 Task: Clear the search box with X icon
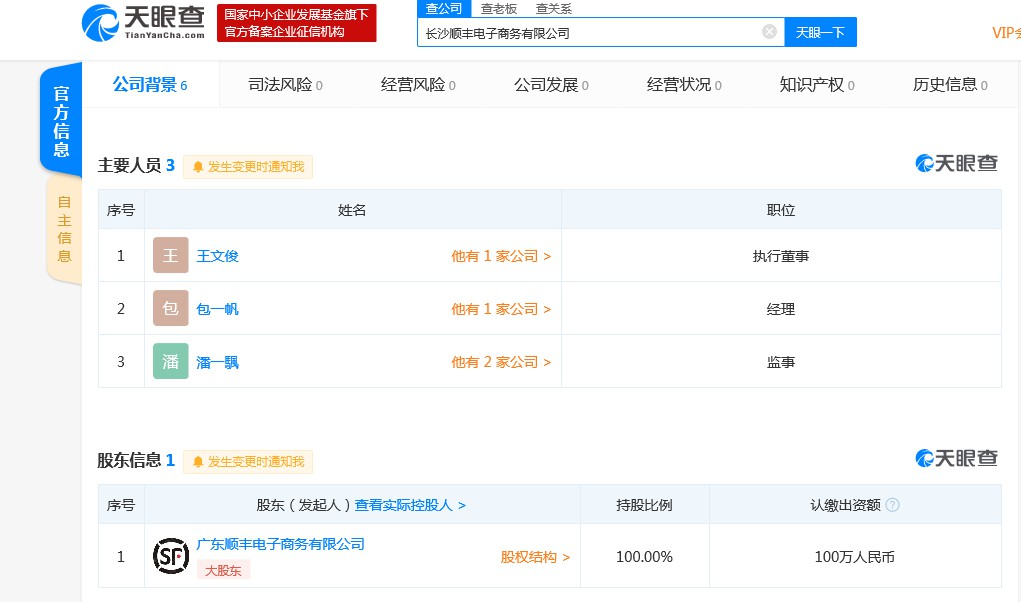click(769, 32)
